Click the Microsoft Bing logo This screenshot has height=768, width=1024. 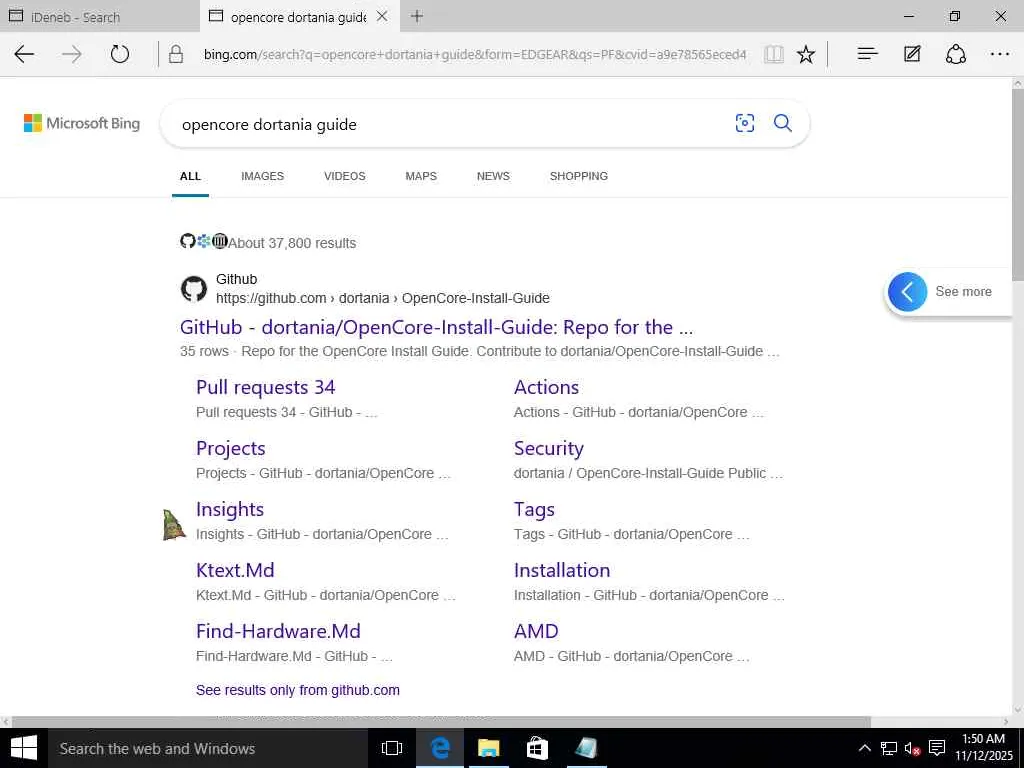[x=82, y=123]
